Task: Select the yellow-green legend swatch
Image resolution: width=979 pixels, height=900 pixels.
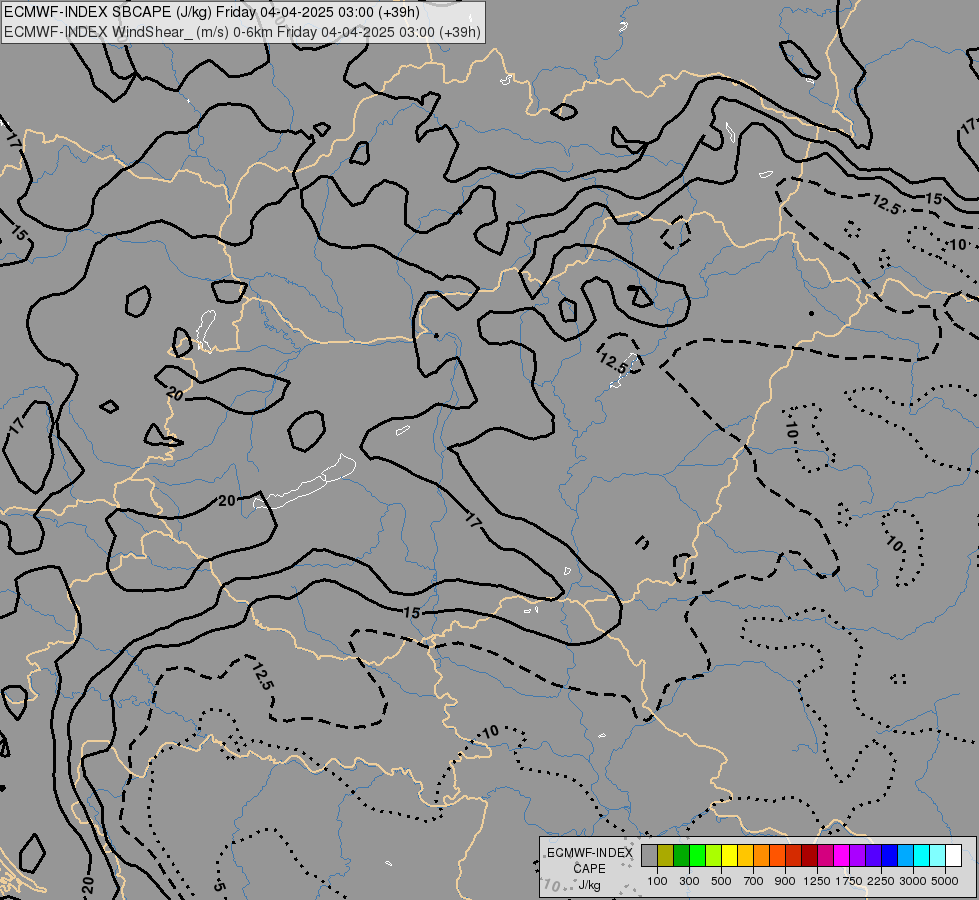Action: [714, 856]
